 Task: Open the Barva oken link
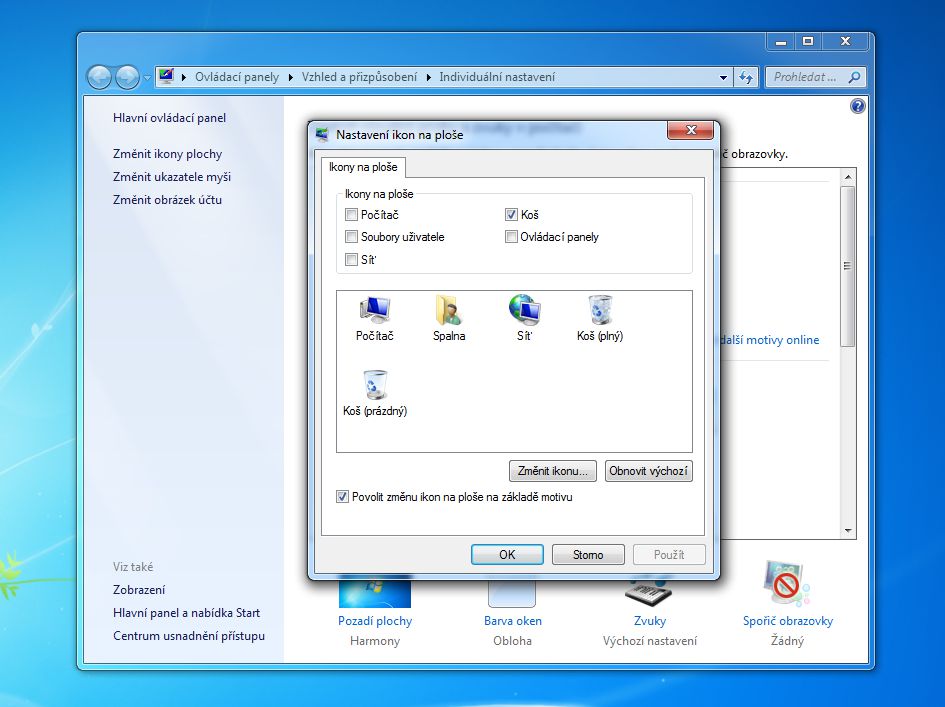click(x=512, y=621)
